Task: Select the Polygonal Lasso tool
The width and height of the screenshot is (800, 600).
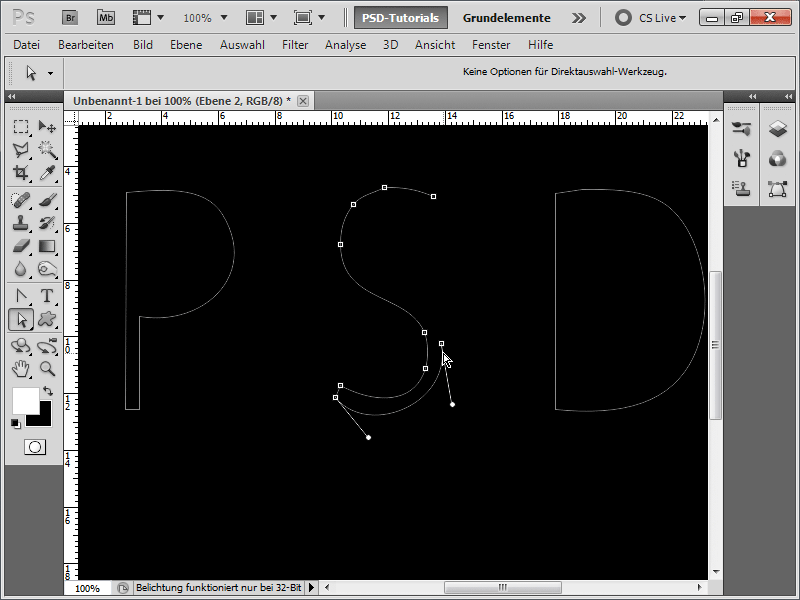Action: (x=20, y=149)
